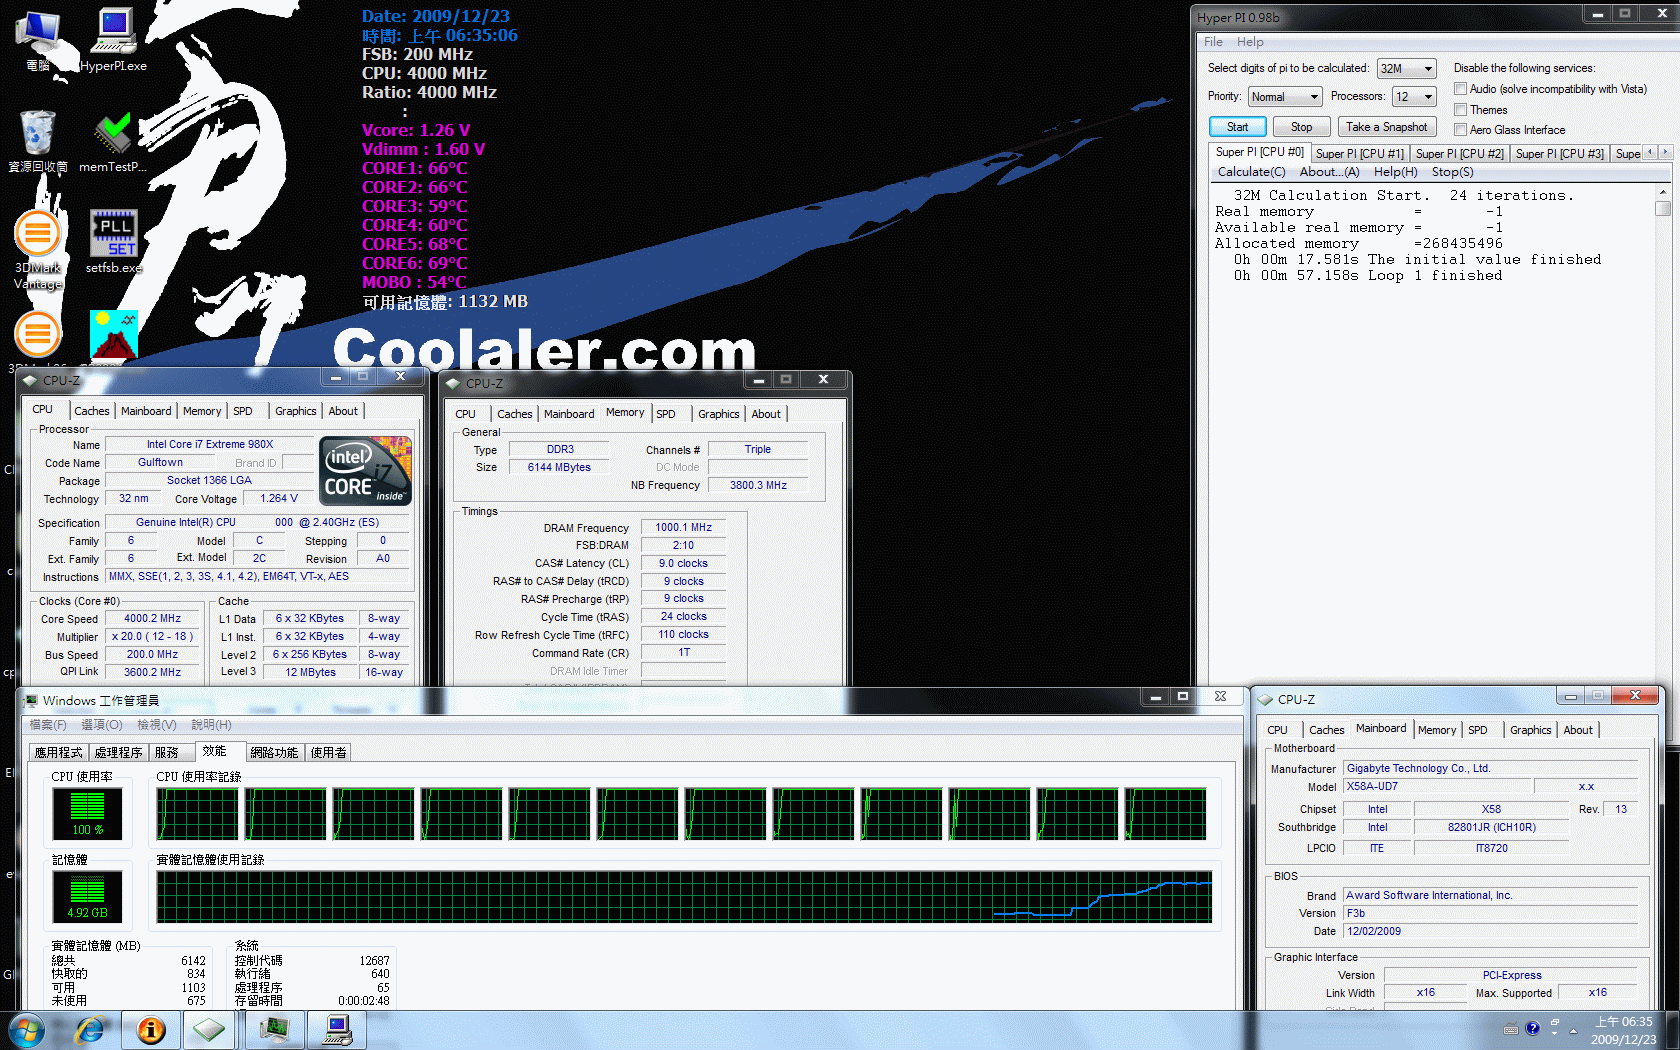
Task: Switch to CPU-Z green chip taskbar icon
Action: click(209, 1030)
